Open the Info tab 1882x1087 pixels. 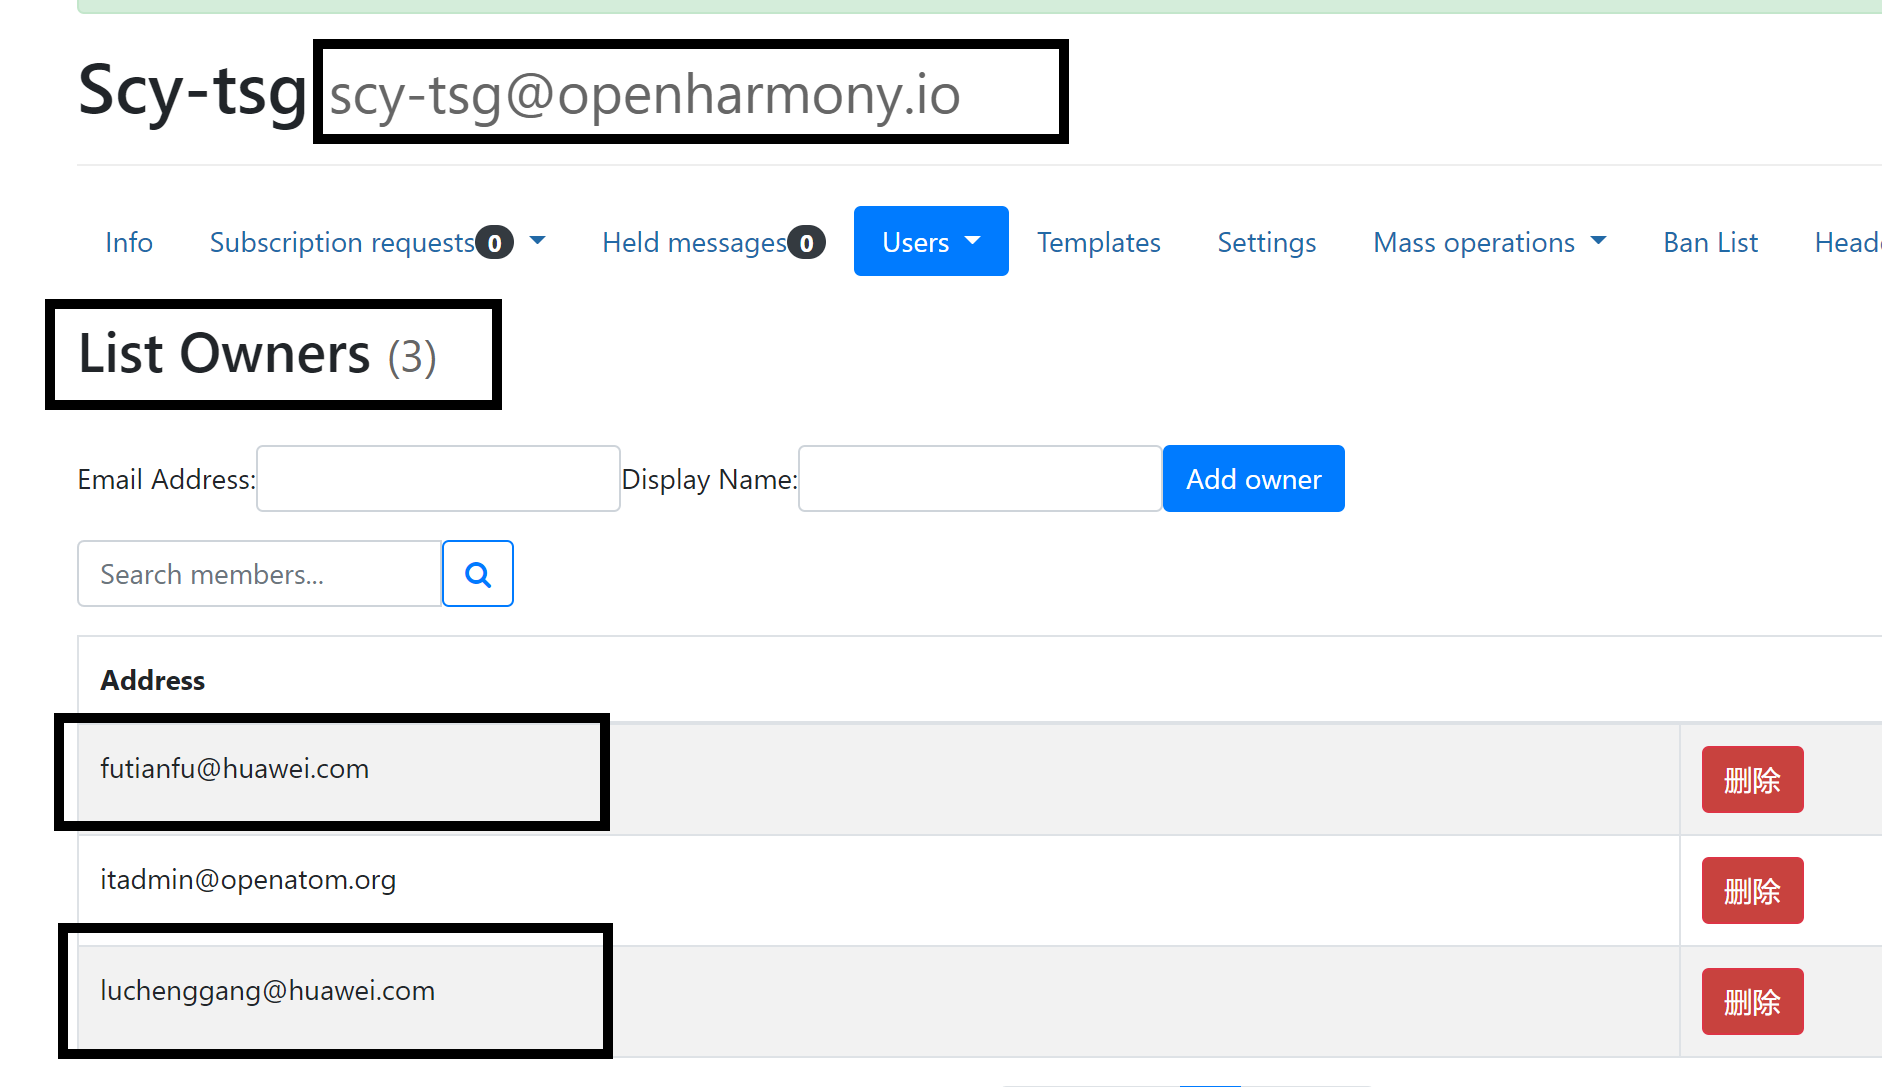[129, 242]
